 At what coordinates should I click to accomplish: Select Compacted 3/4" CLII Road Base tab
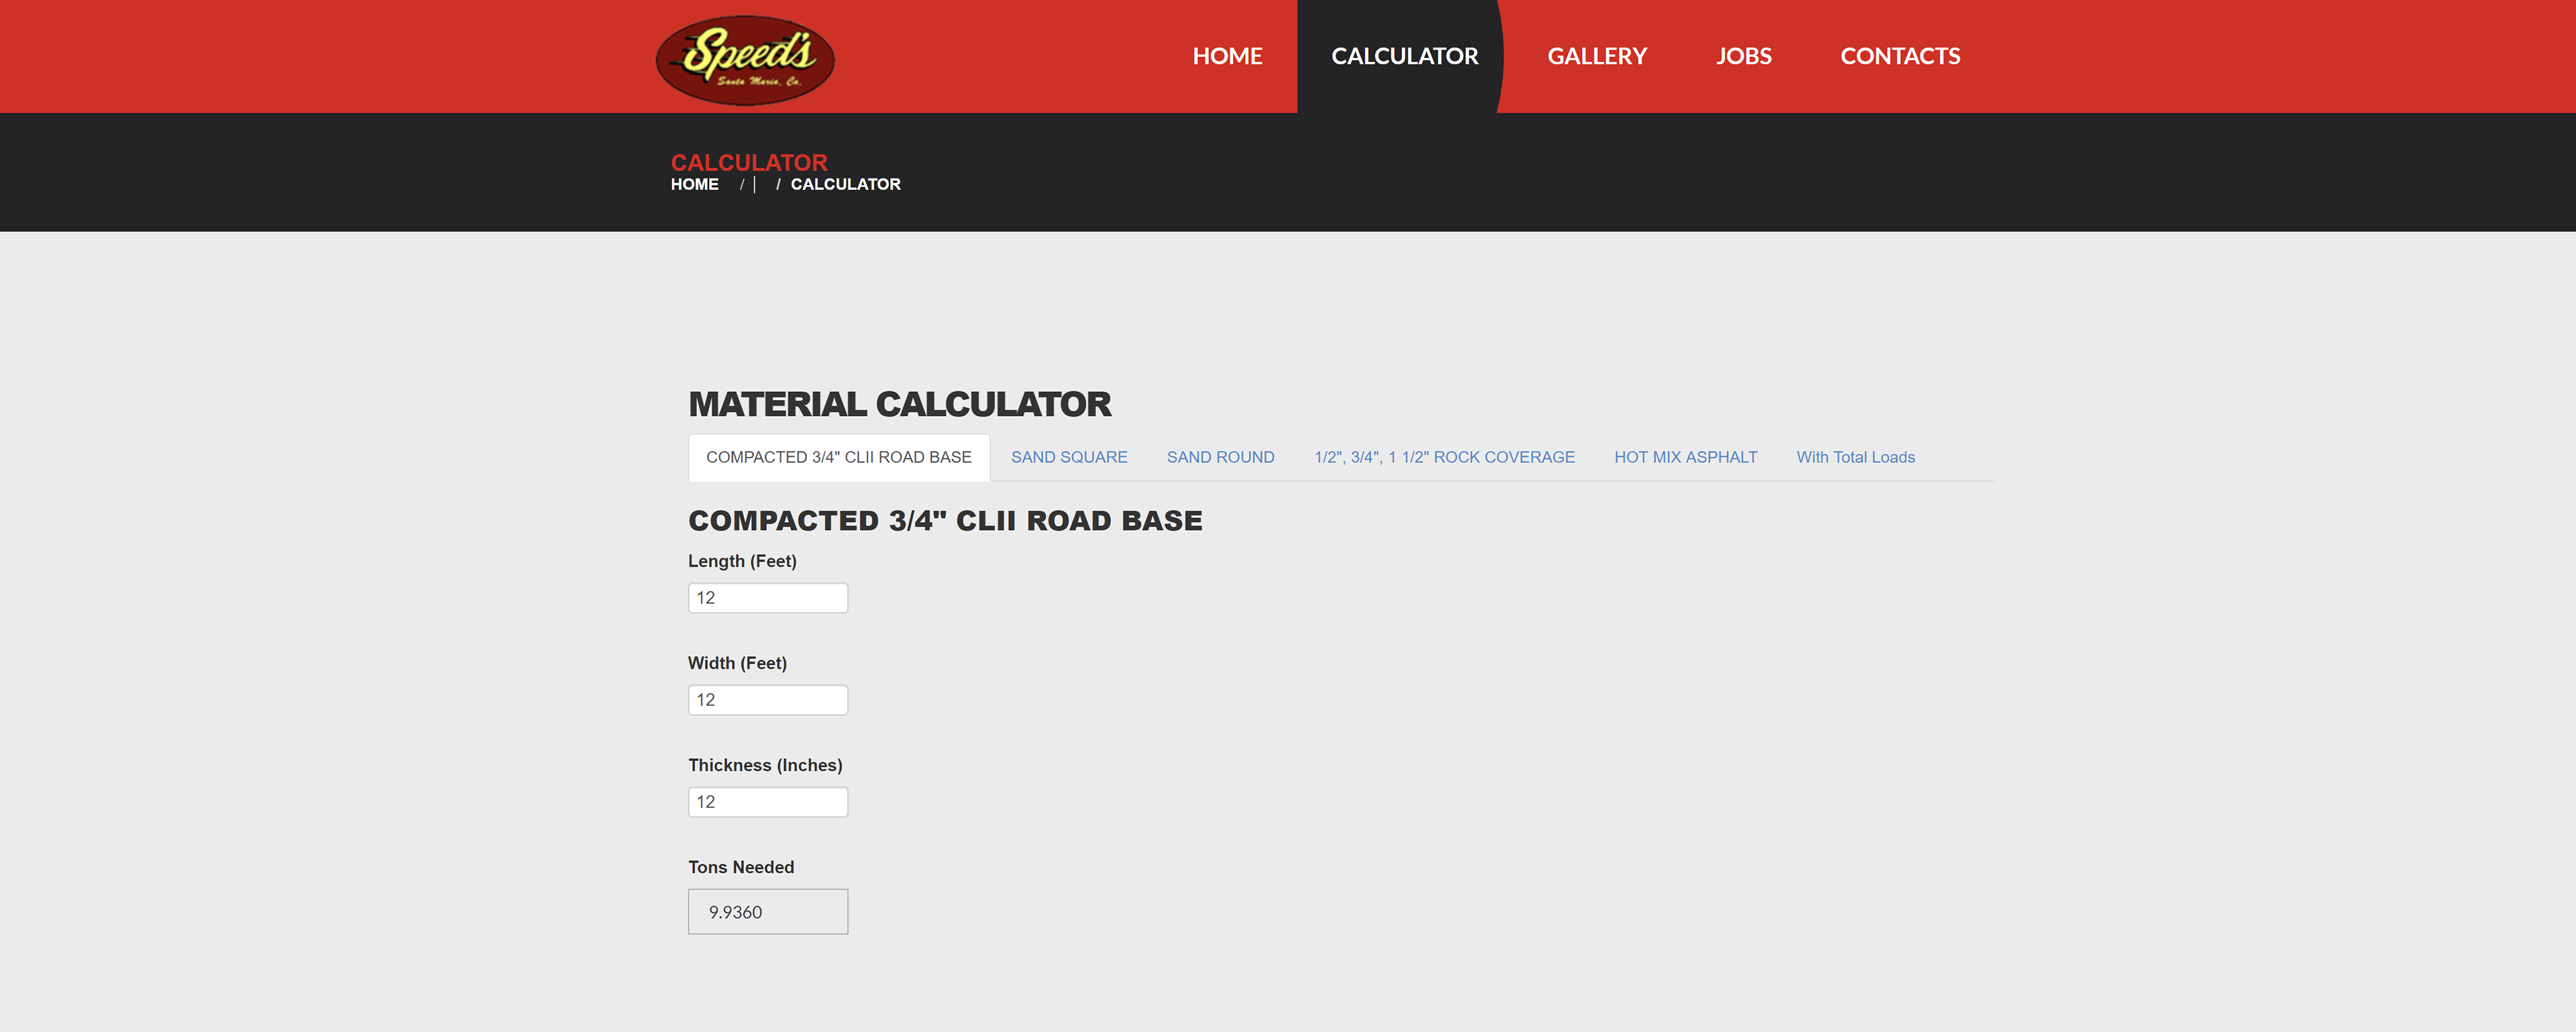[838, 457]
